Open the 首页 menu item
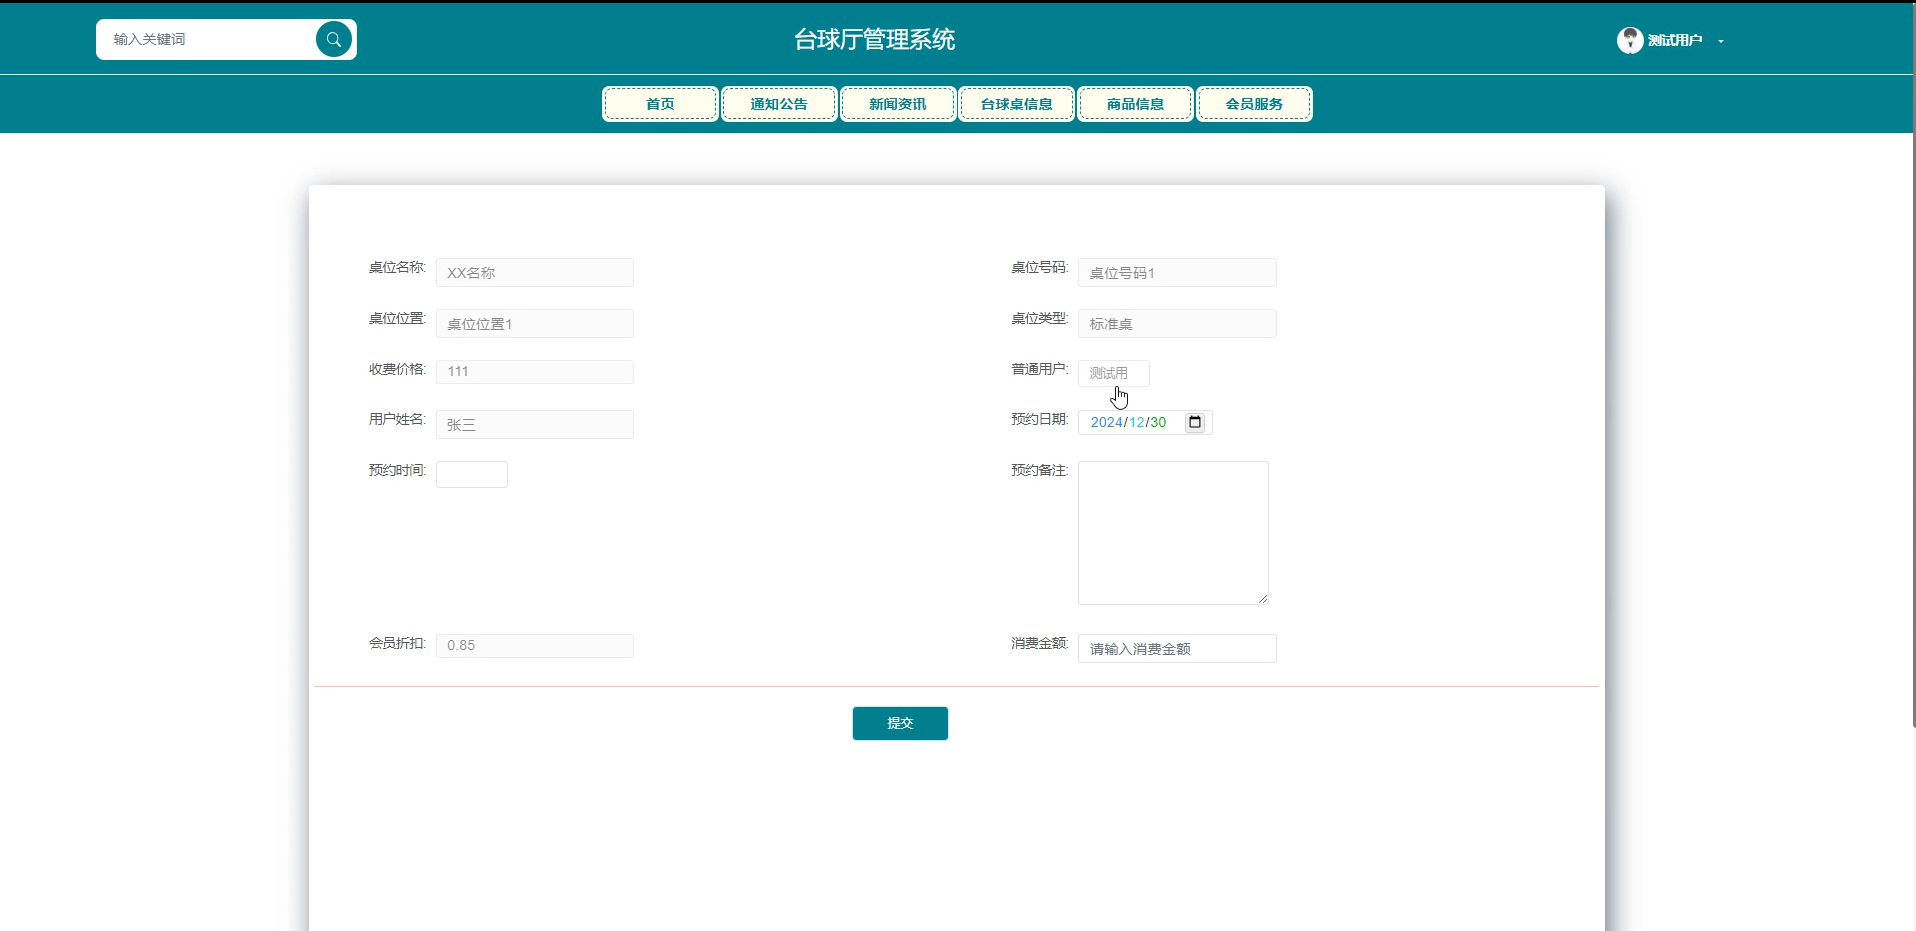Image resolution: width=1916 pixels, height=931 pixels. coord(660,104)
